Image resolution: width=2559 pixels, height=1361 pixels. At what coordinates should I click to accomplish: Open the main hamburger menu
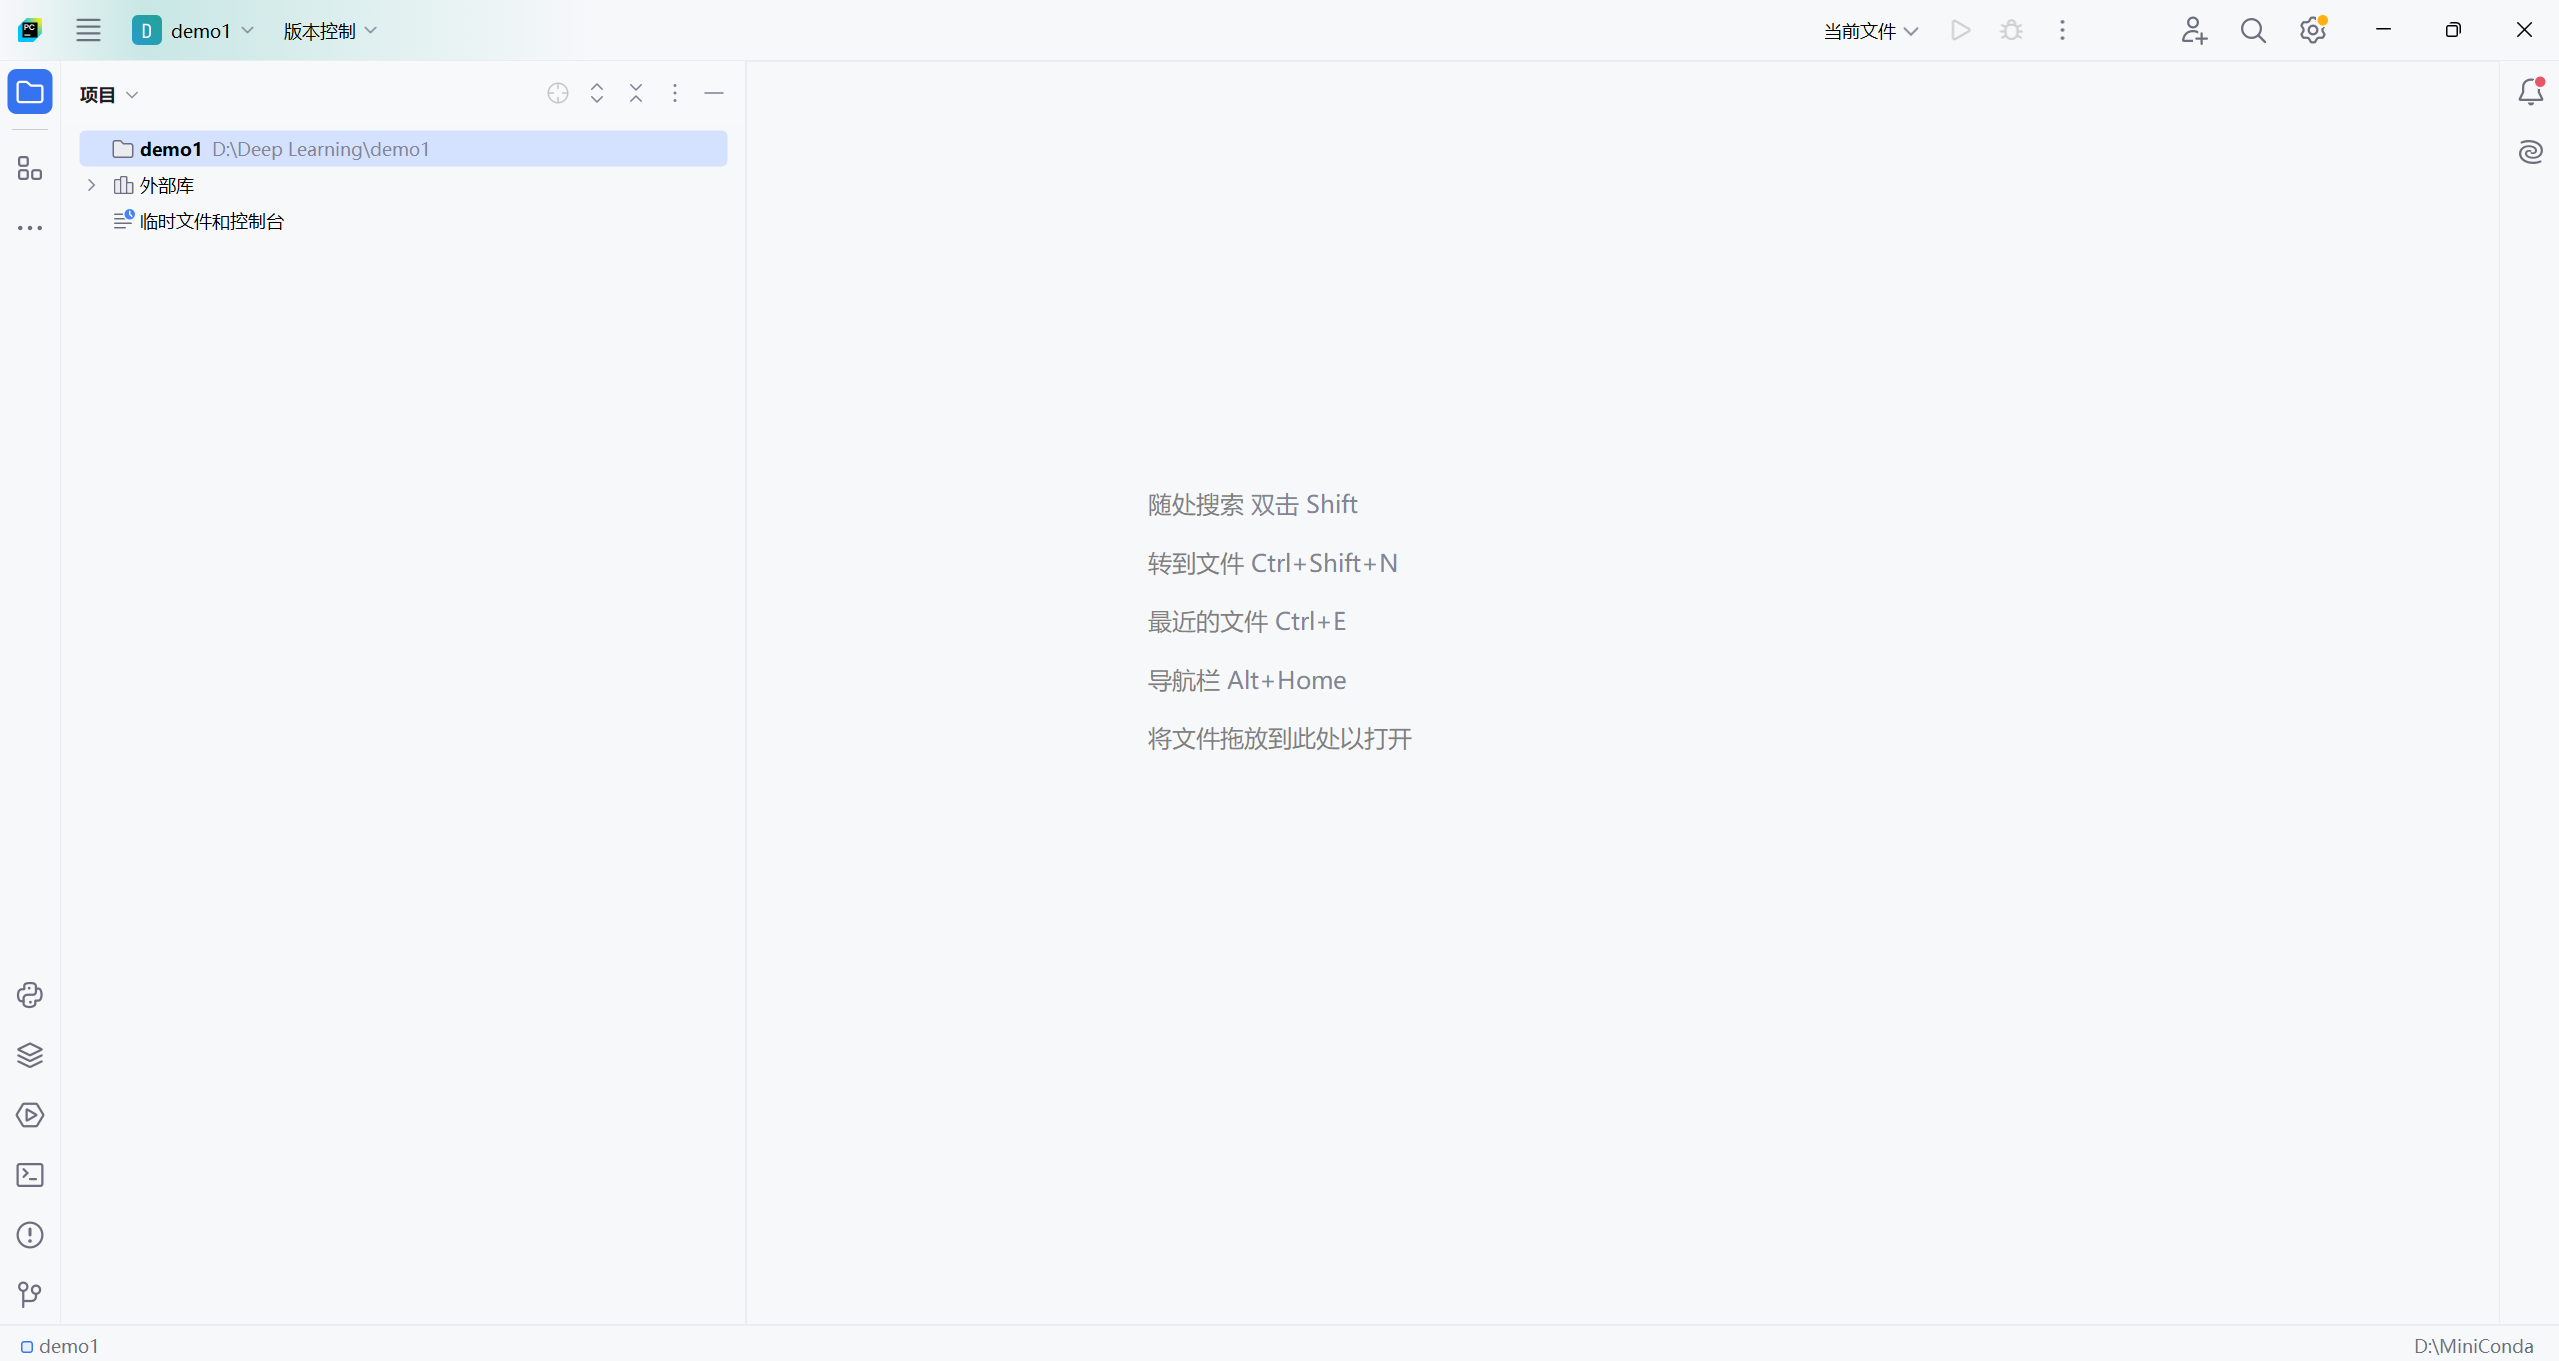[88, 30]
